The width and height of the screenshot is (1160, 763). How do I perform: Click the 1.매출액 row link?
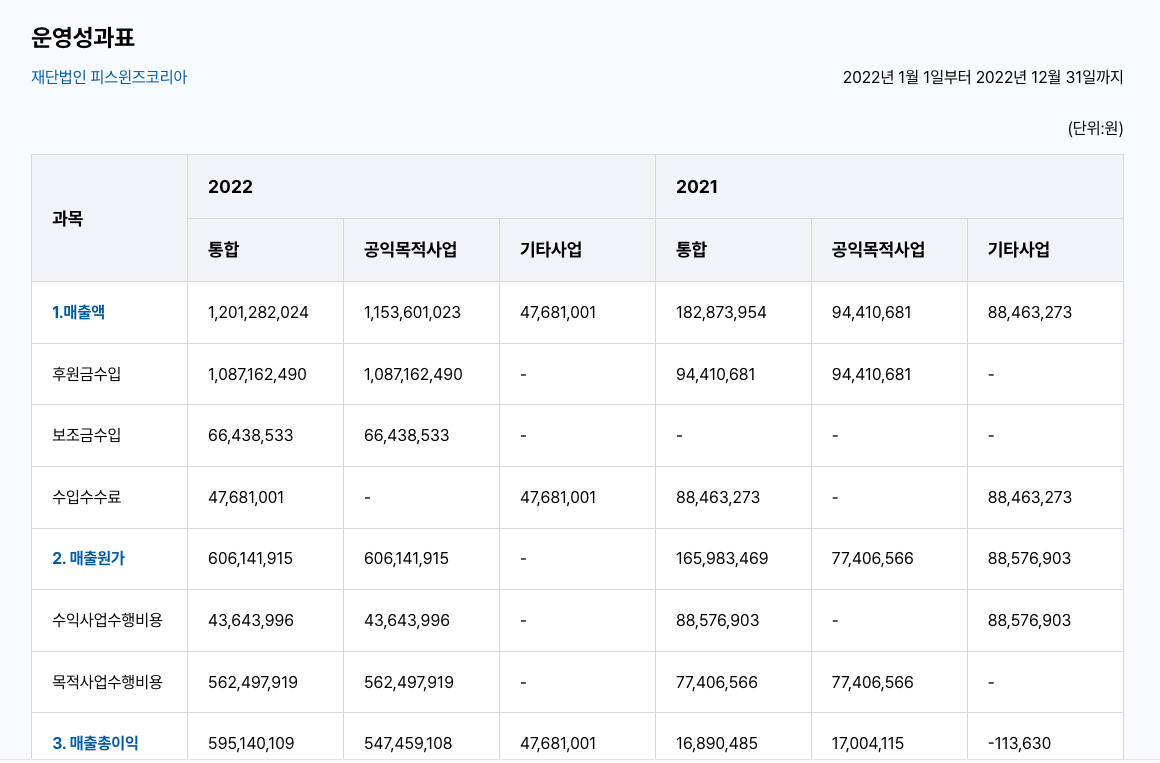click(x=78, y=312)
